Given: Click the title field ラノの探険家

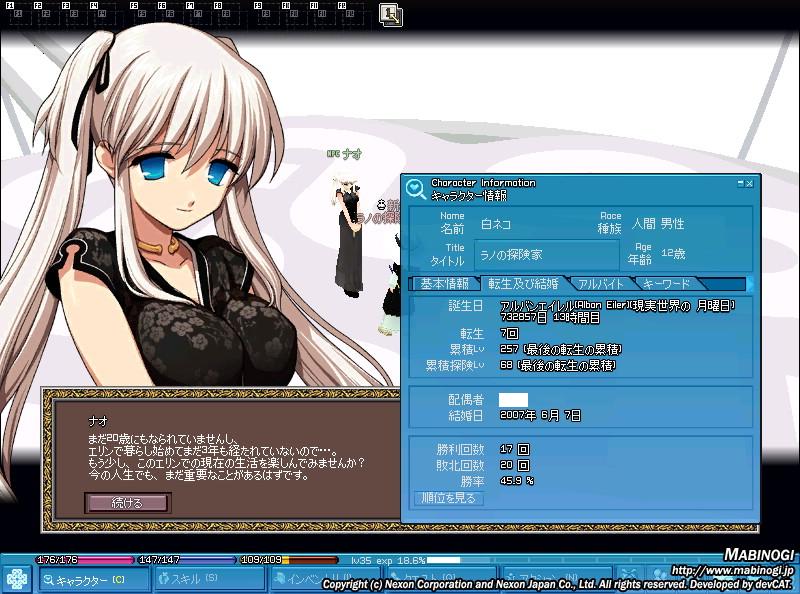Looking at the screenshot, I should pos(546,254).
